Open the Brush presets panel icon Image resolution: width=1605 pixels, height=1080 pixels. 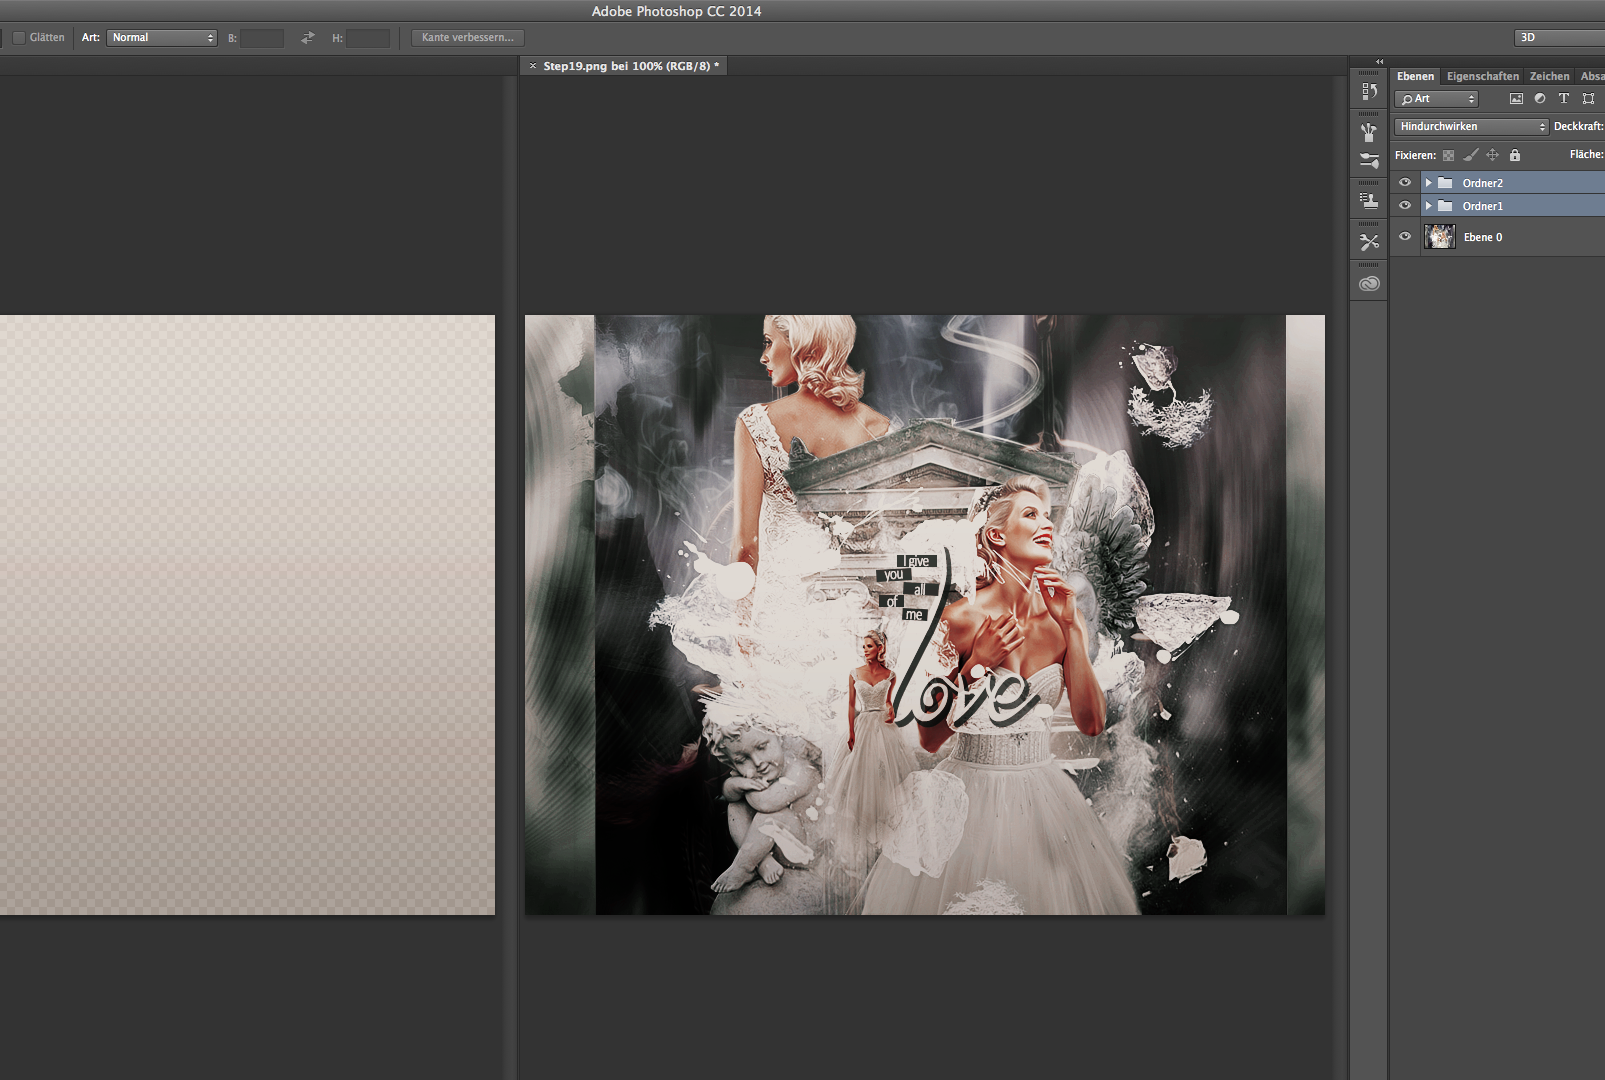[x=1369, y=132]
